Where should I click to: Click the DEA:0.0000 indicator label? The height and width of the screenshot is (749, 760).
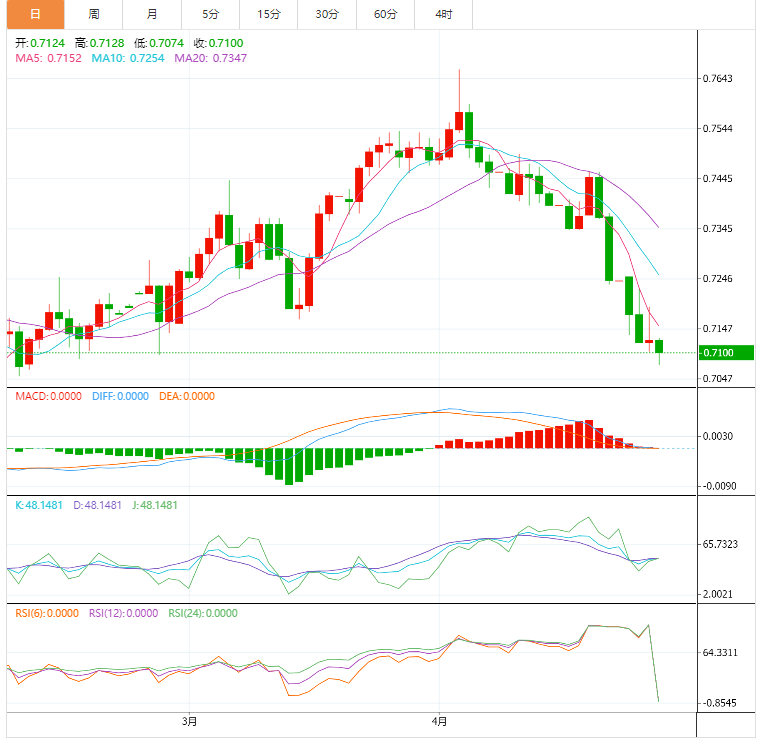[187, 397]
